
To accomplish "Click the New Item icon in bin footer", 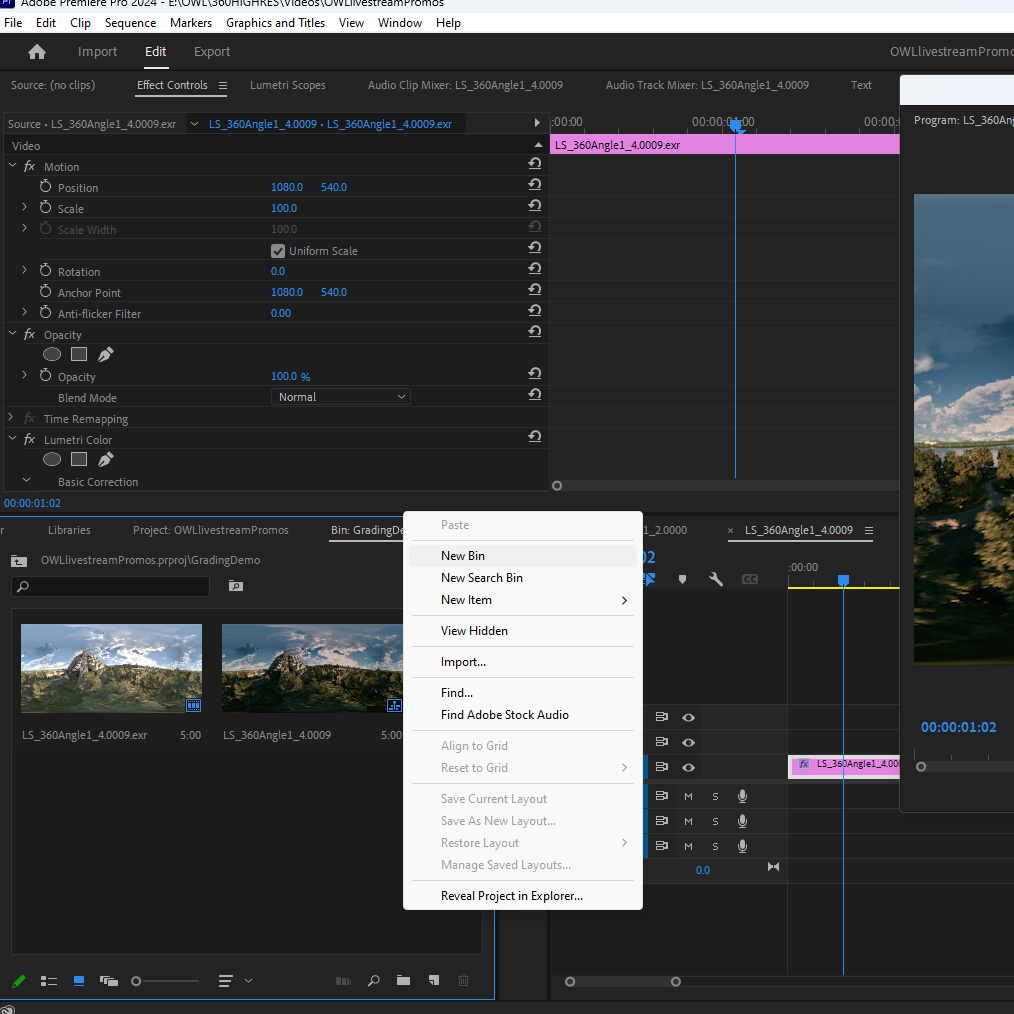I will coord(434,981).
